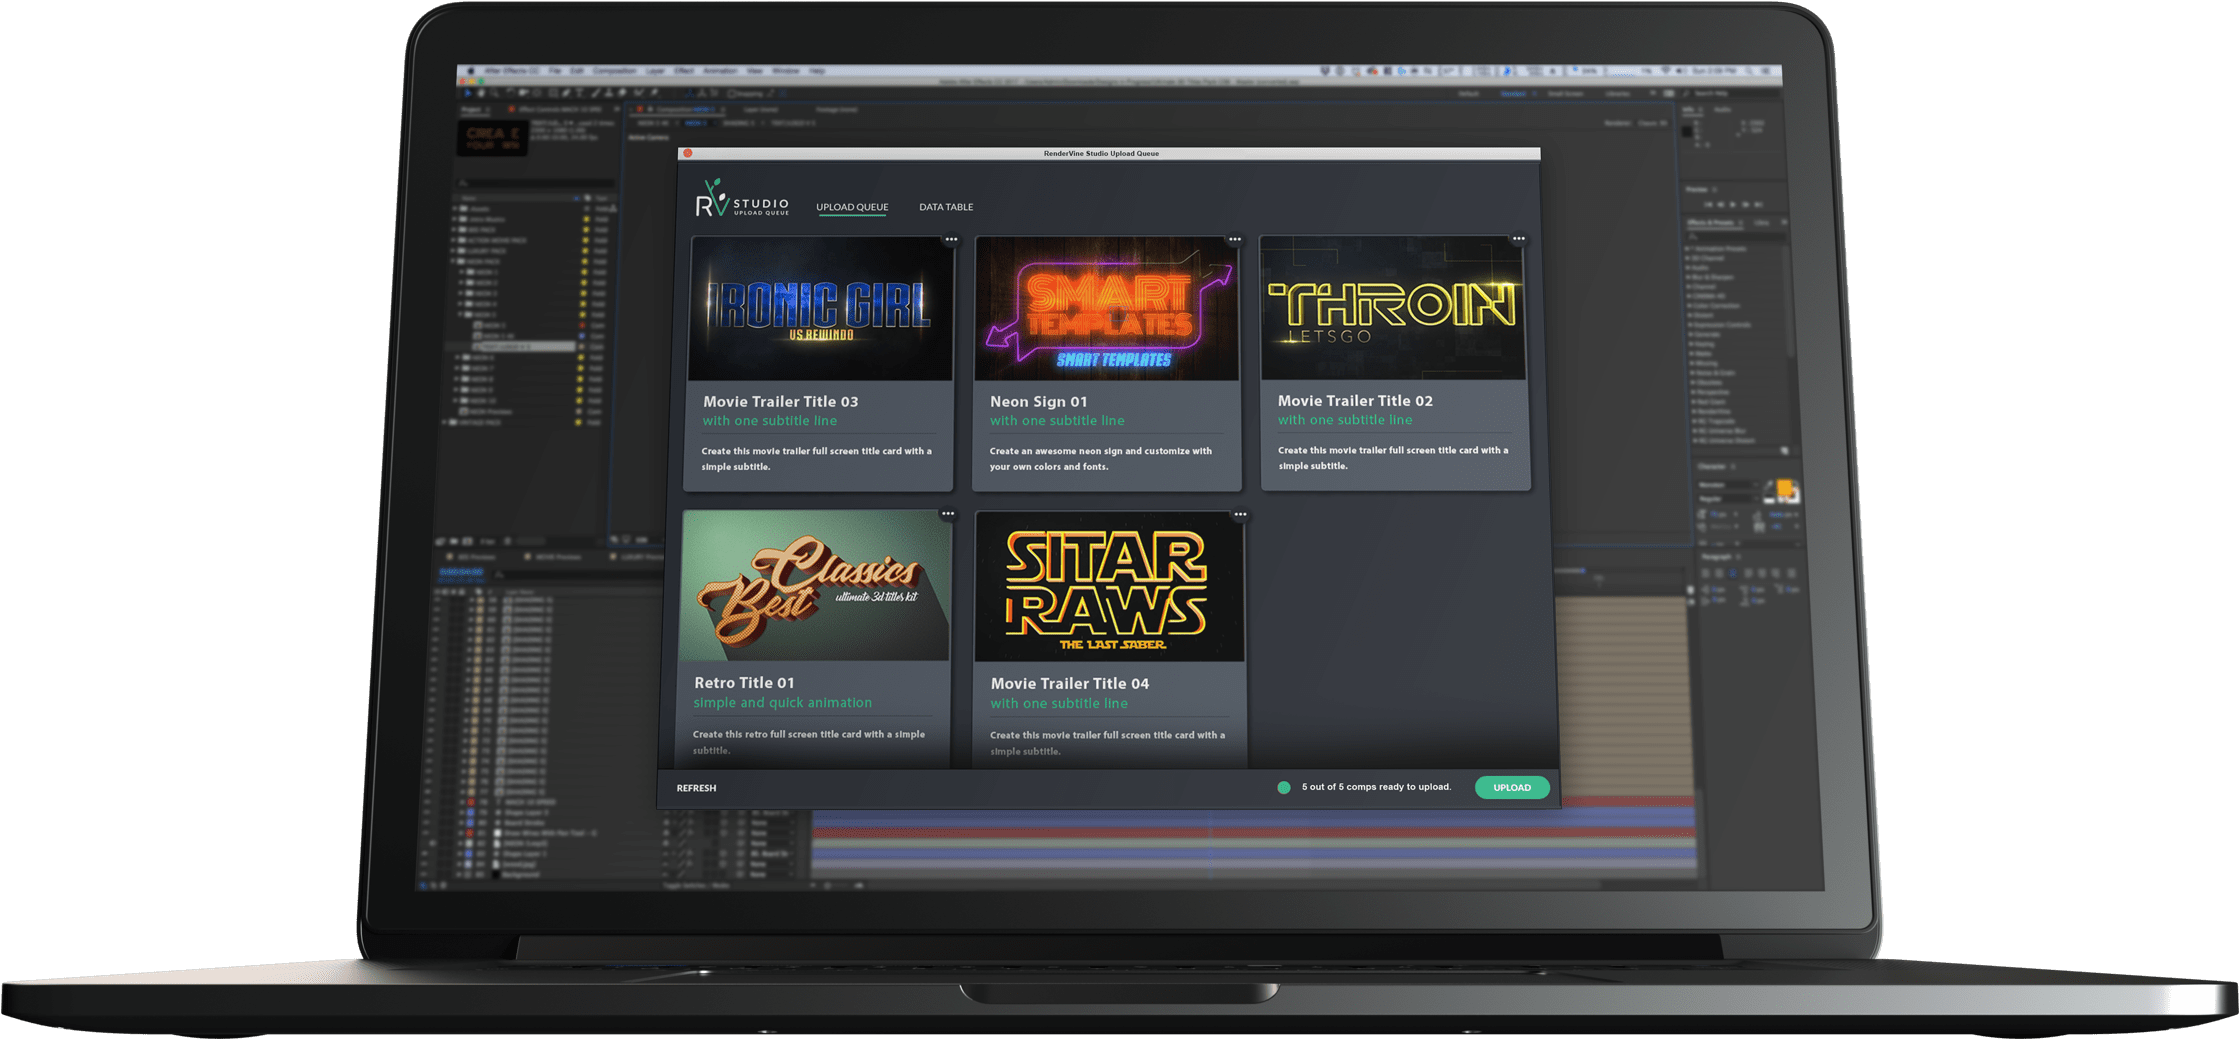Click the green ready status indicator
Screen dimensions: 2240x1040
pyautogui.click(x=1284, y=788)
